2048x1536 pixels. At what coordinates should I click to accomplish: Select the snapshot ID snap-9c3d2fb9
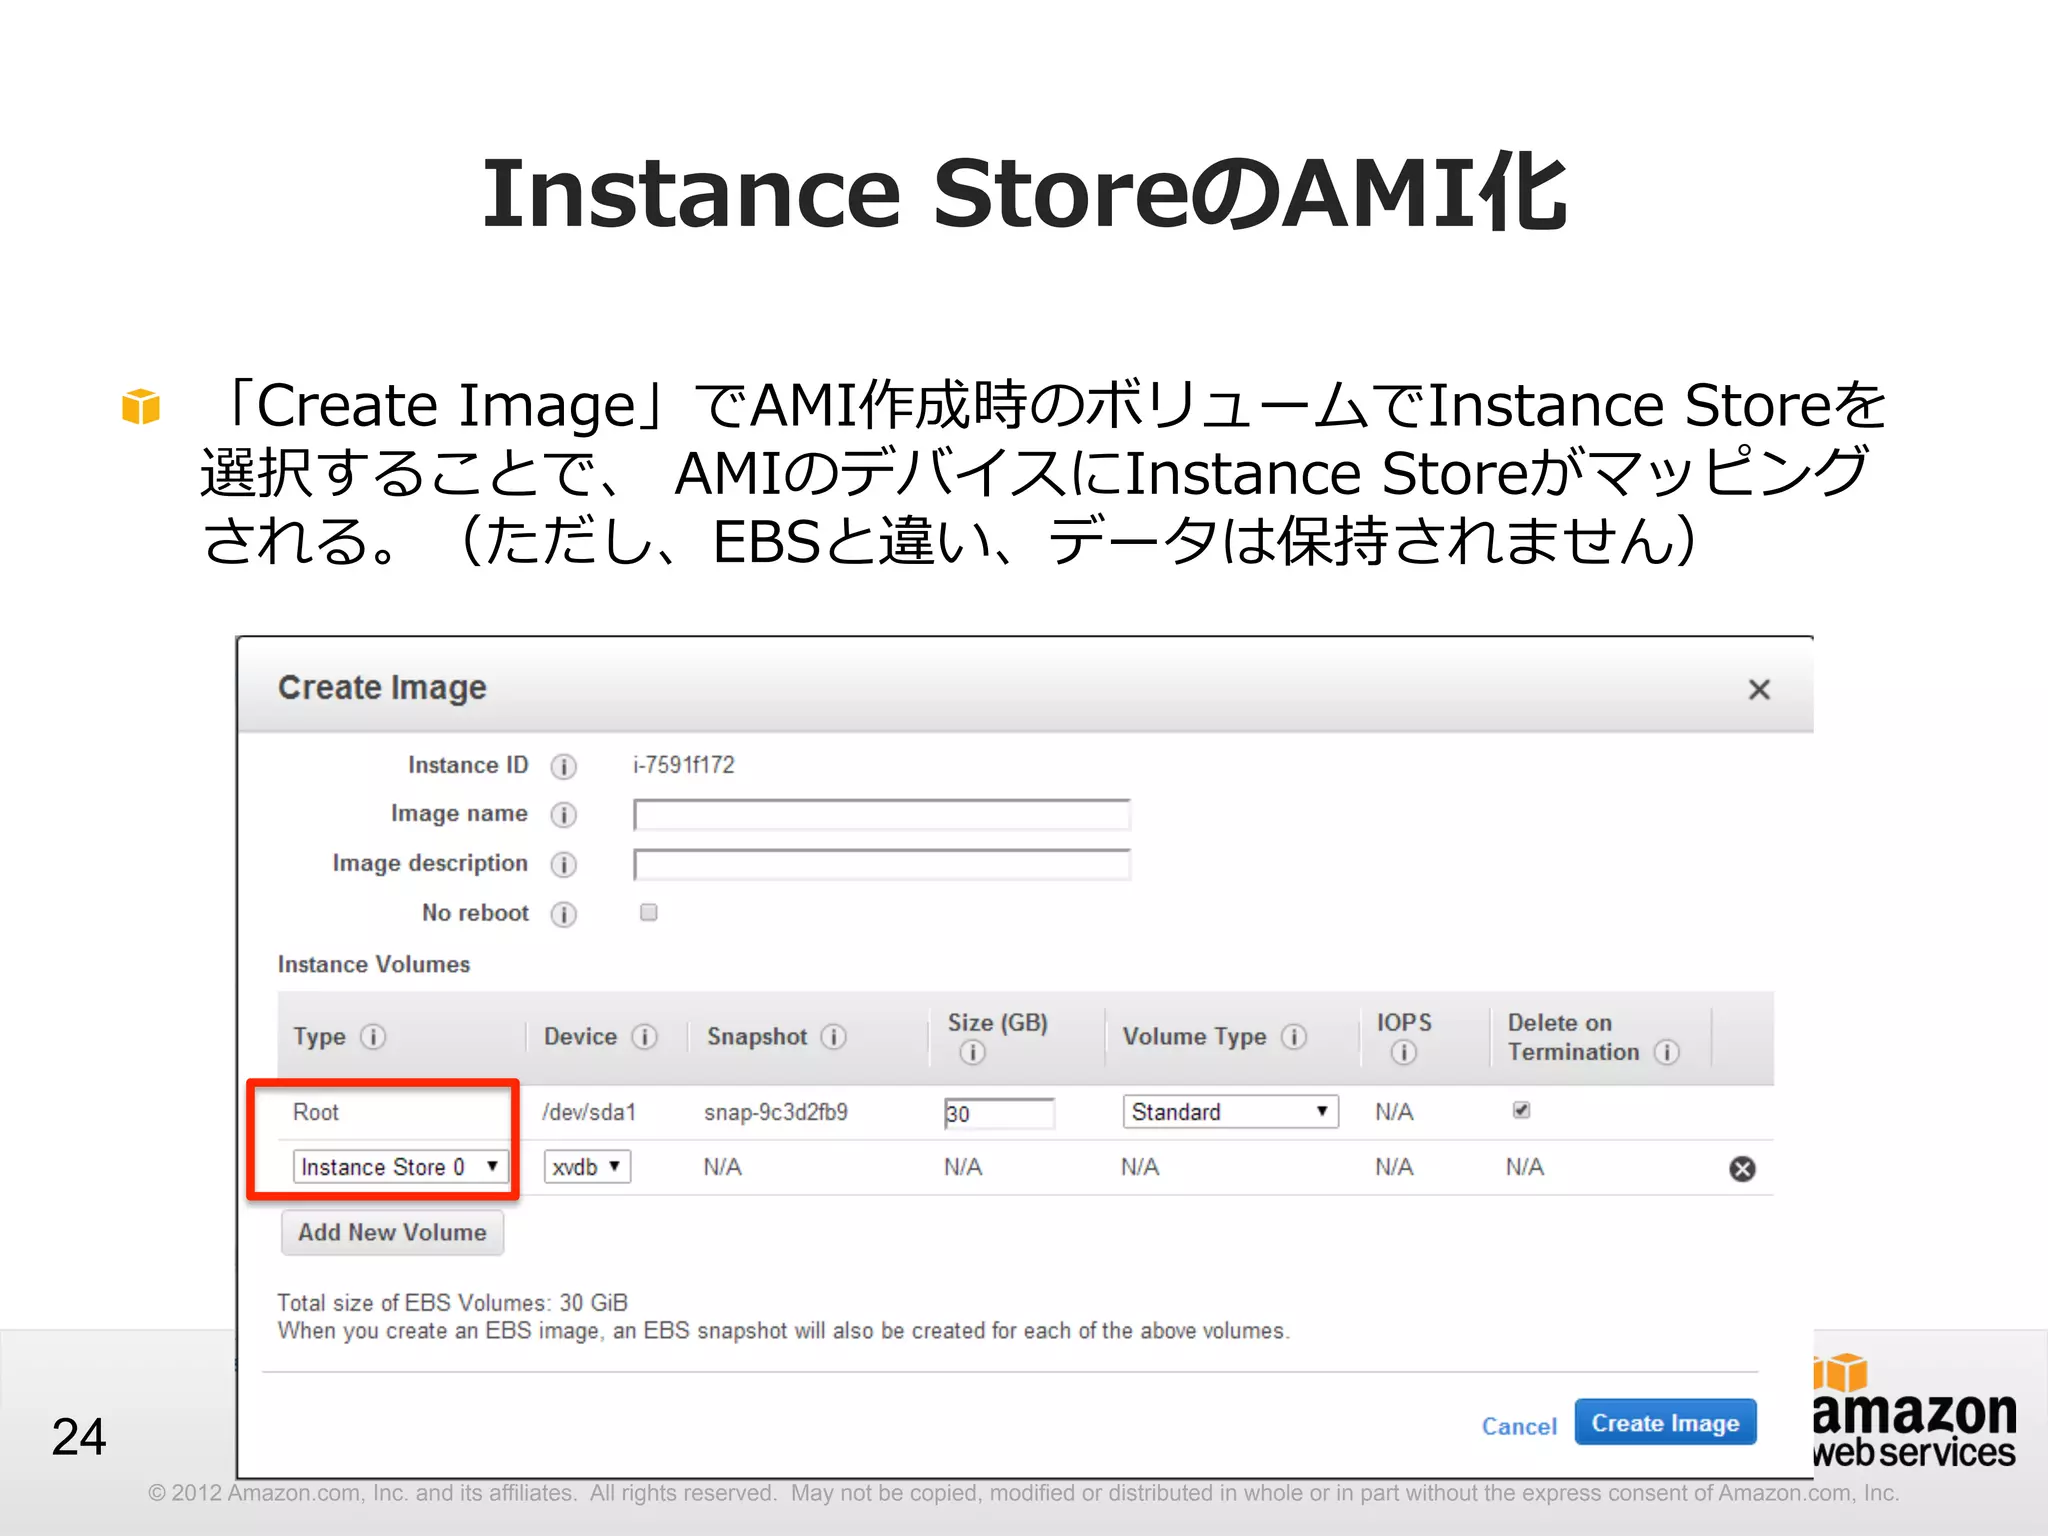[x=776, y=1112]
